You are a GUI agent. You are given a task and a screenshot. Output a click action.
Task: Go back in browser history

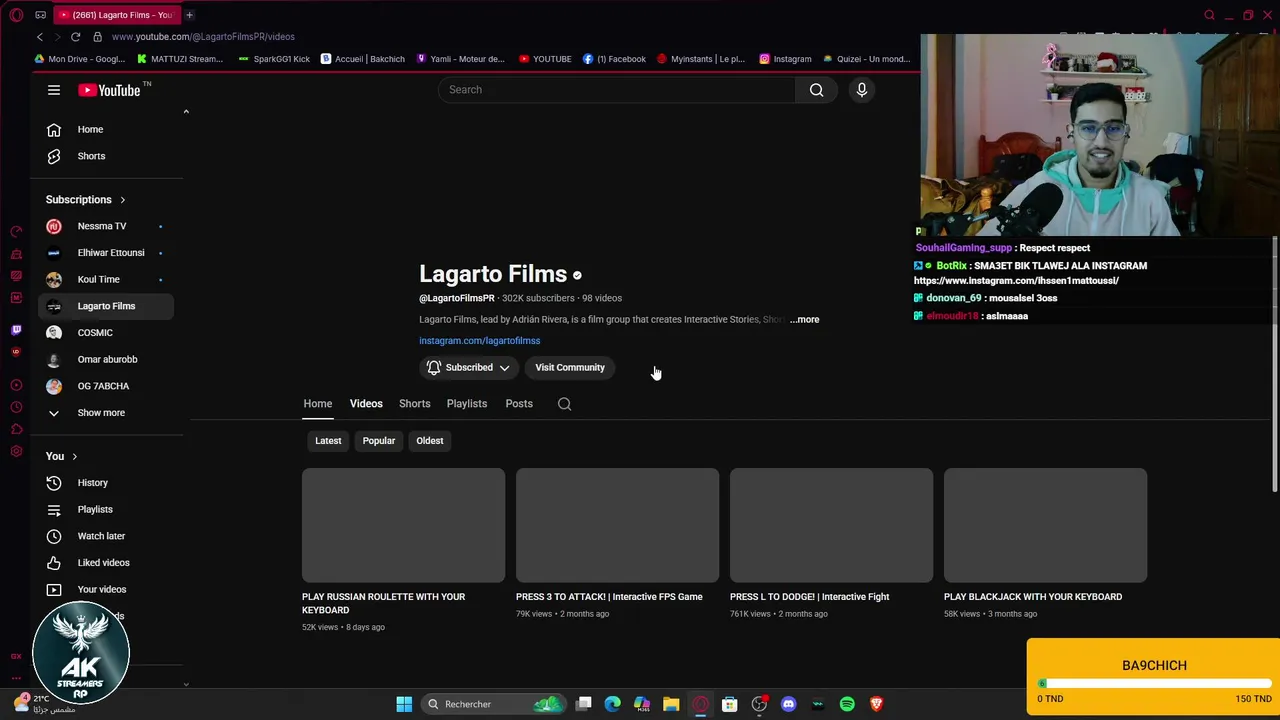point(40,37)
